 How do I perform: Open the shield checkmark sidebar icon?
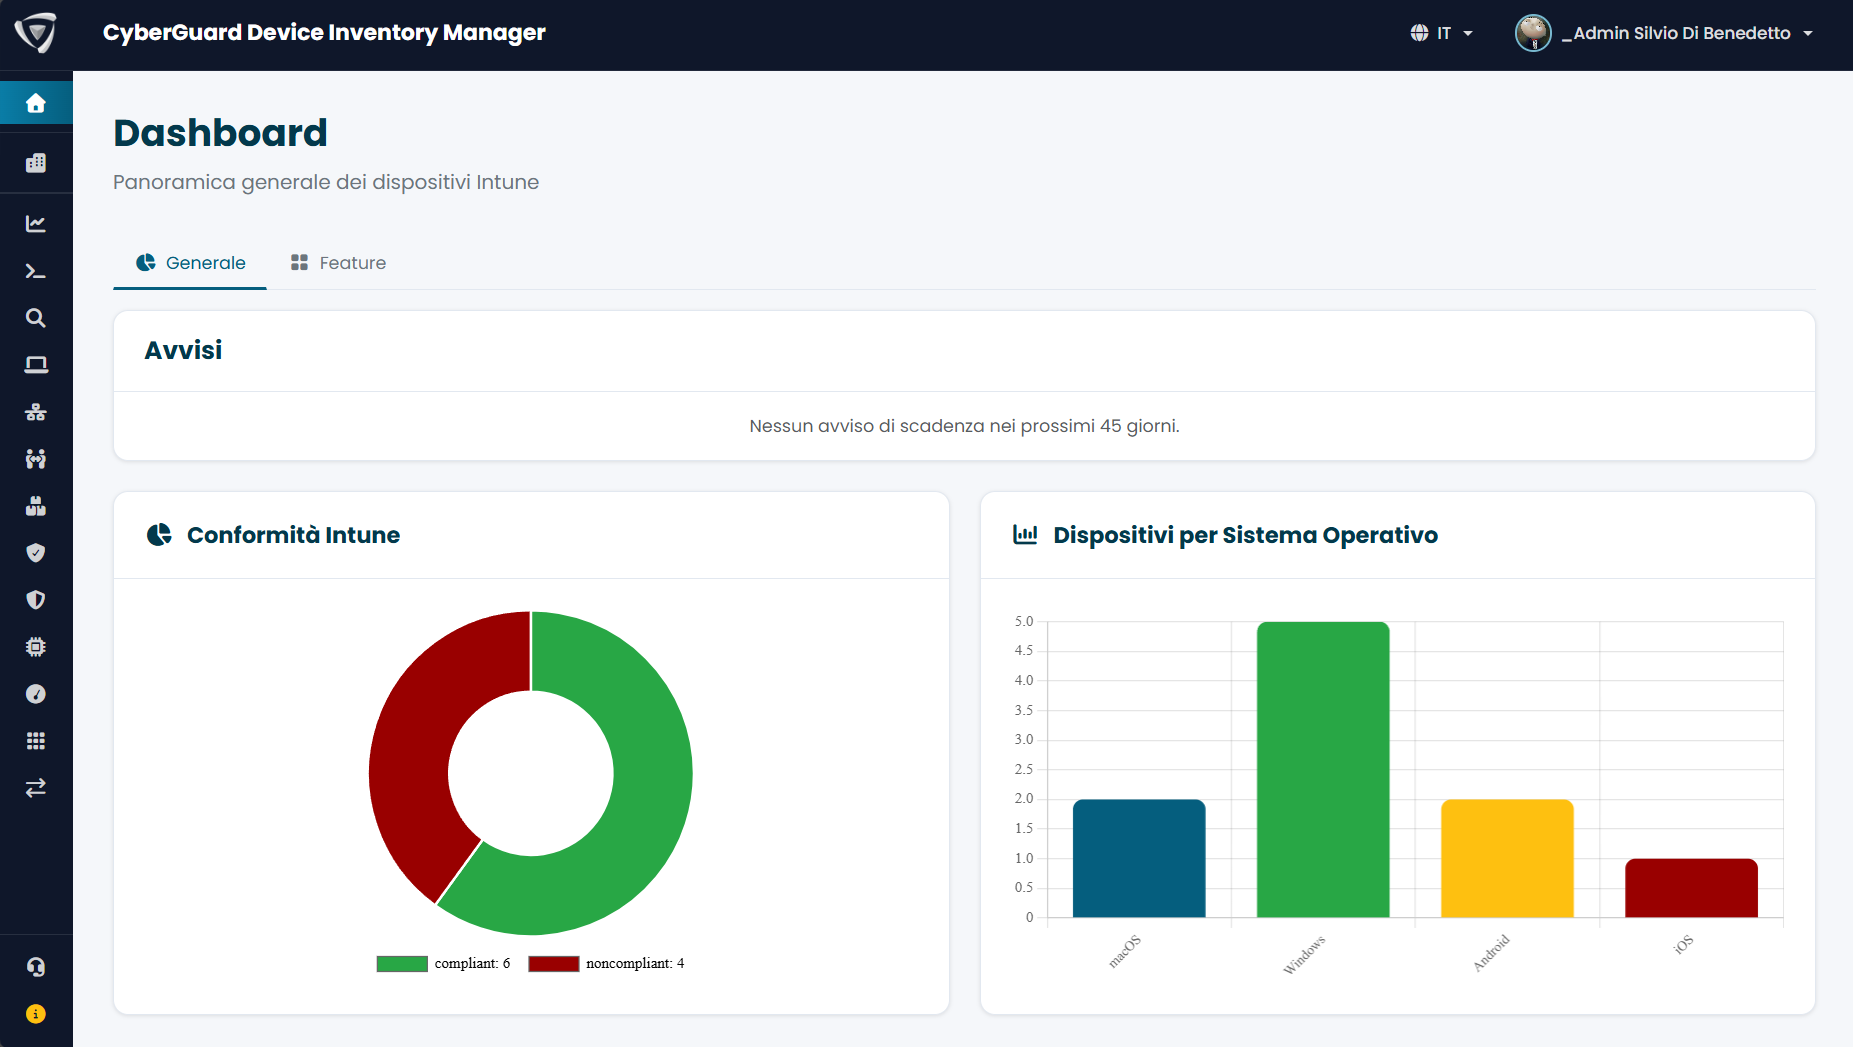tap(36, 553)
